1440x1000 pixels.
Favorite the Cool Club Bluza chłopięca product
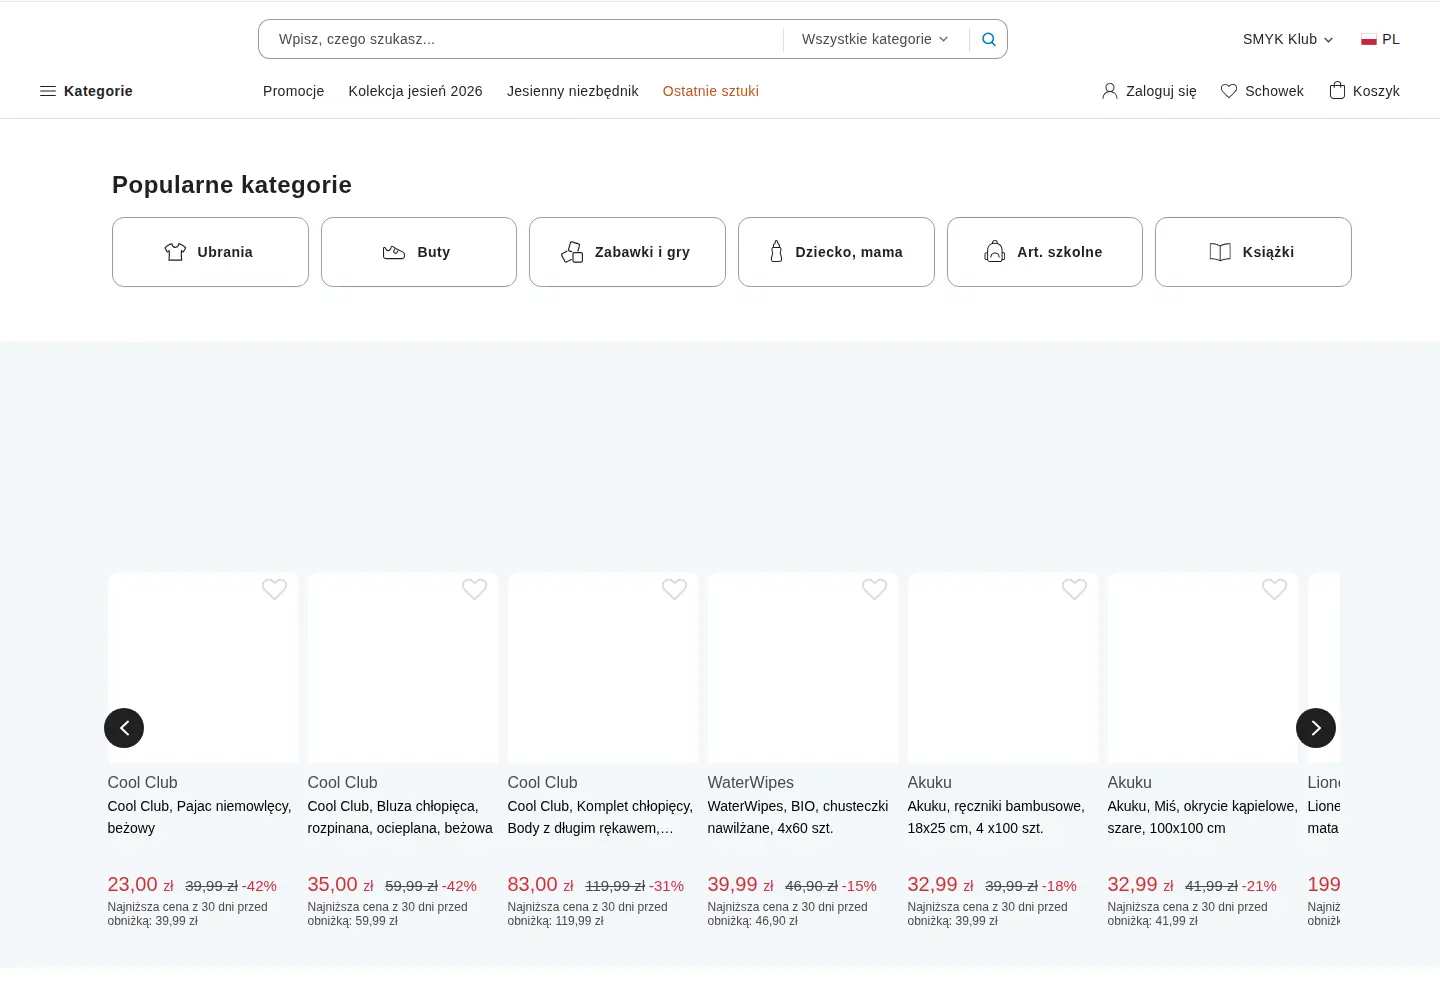[x=474, y=589]
